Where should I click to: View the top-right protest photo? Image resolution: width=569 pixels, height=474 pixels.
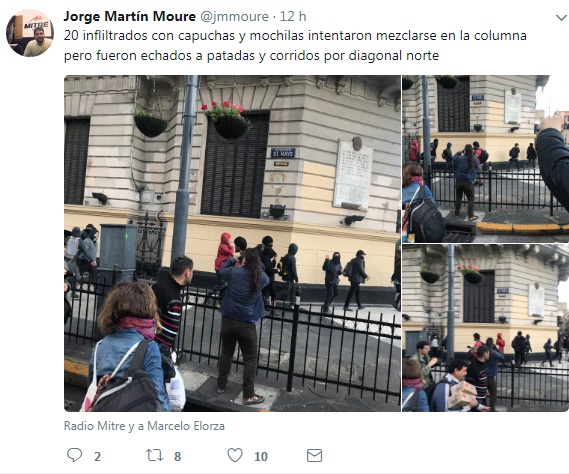click(486, 159)
